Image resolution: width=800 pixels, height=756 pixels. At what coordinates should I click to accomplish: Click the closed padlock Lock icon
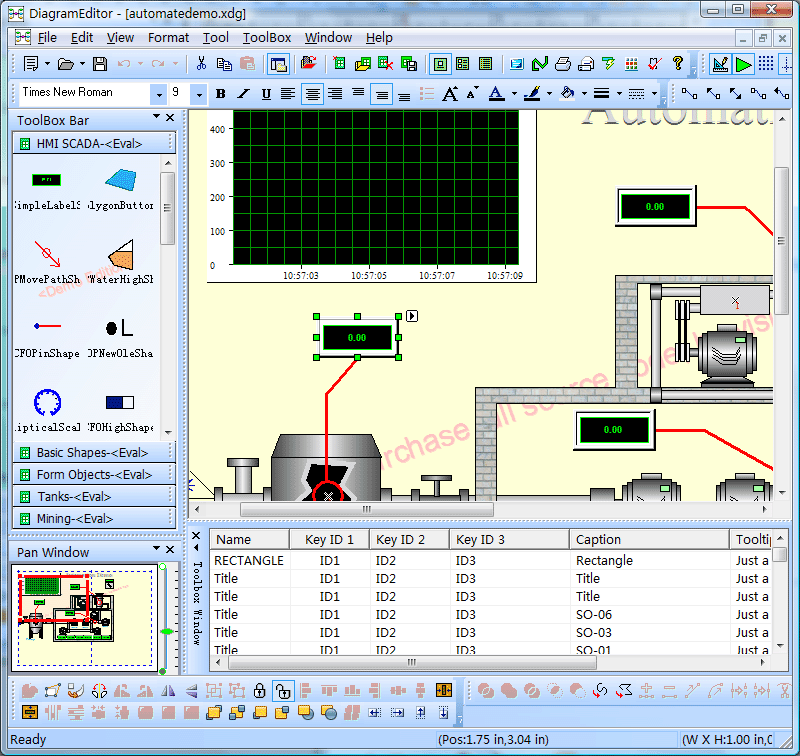point(260,690)
